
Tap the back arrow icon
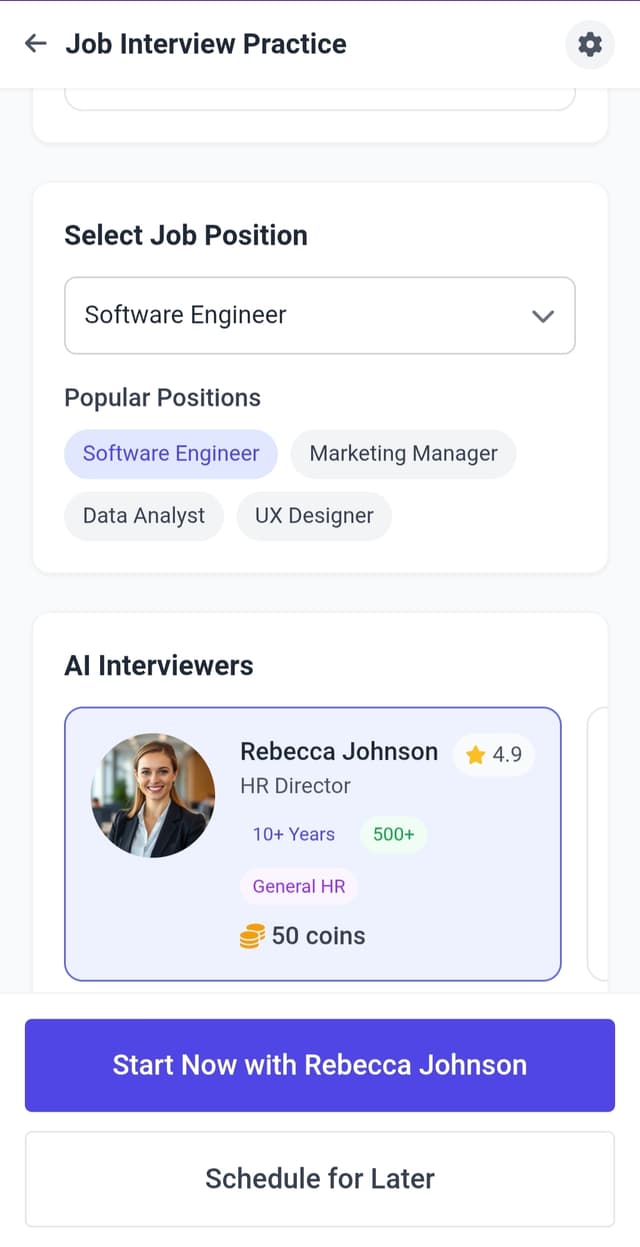(36, 43)
